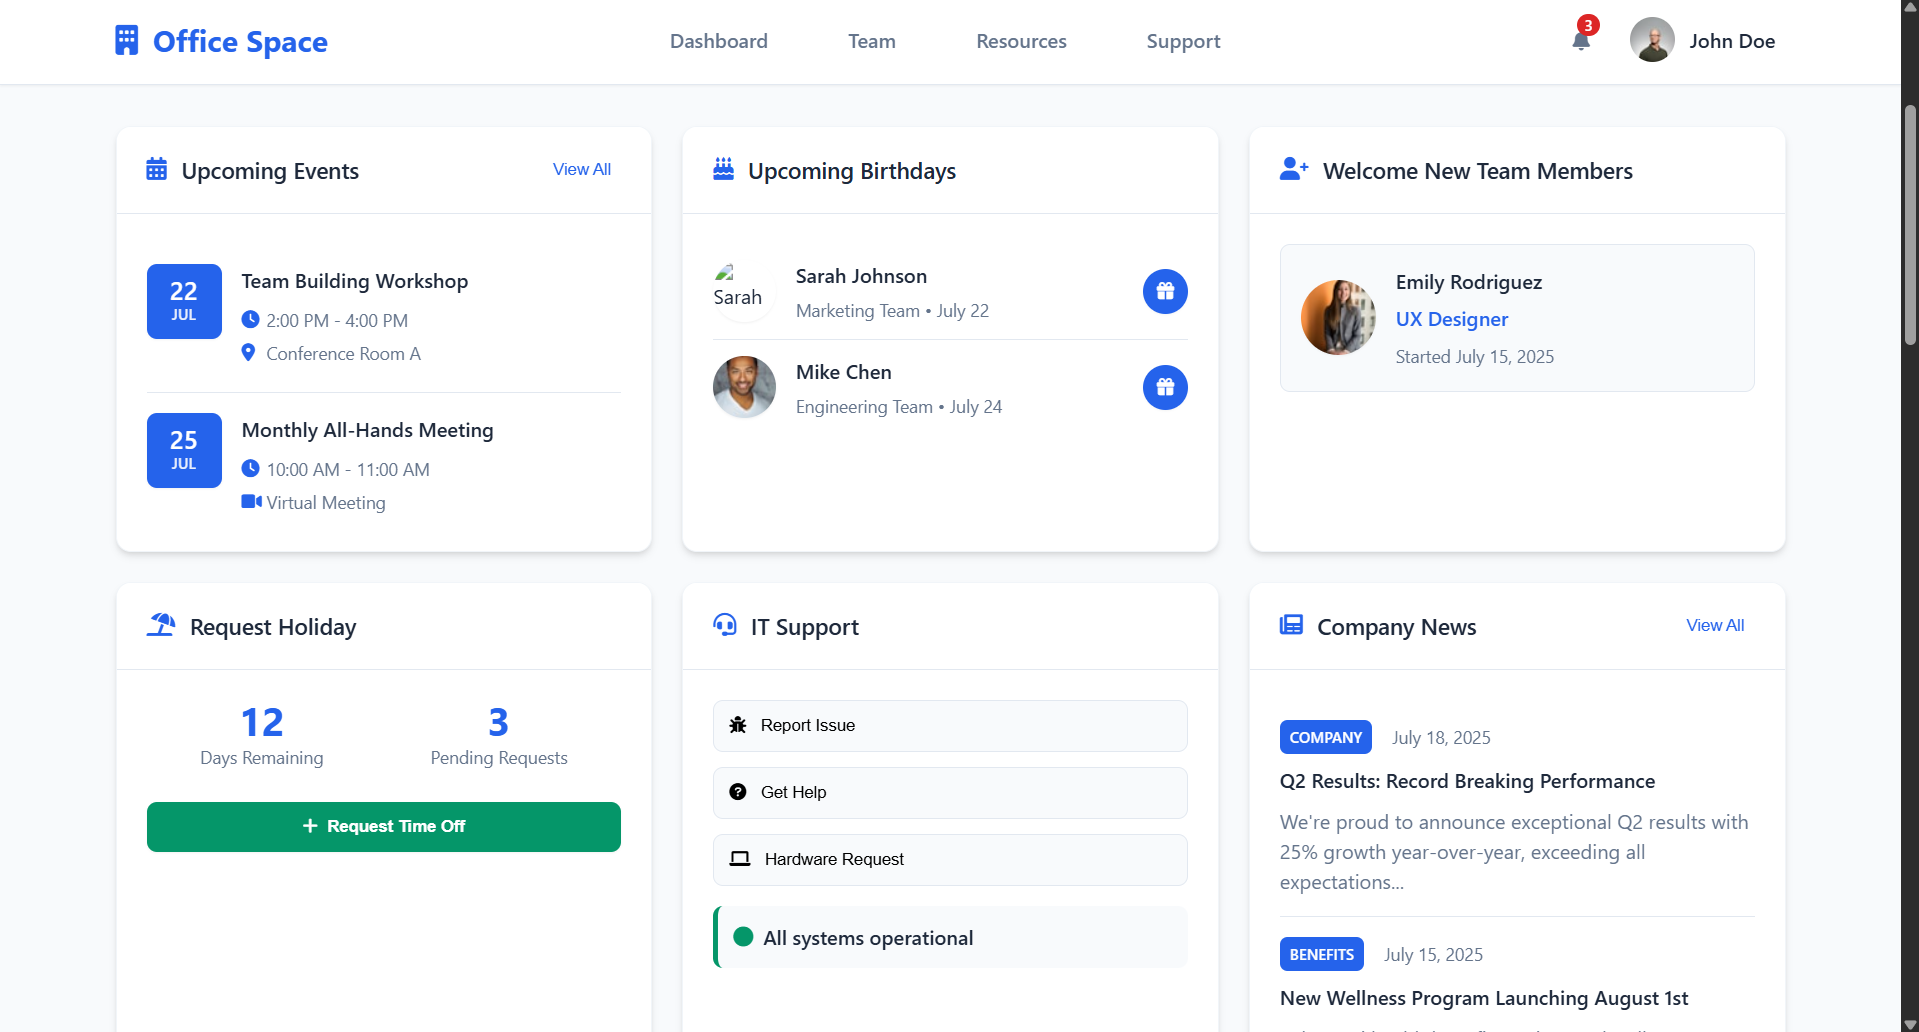Open the notifications bell icon
Screen dimensions: 1919x1032
point(1581,41)
